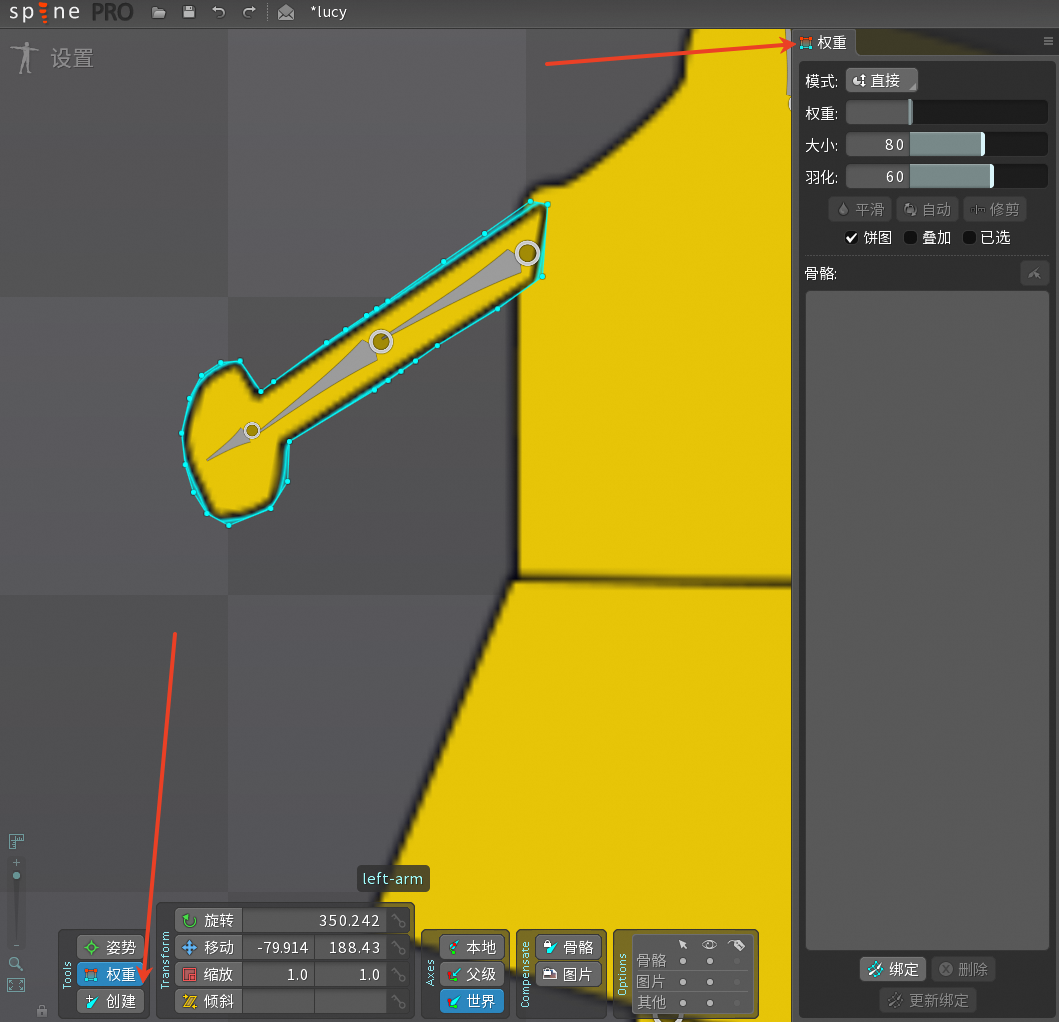
Task: Click the 绑定 (Bind) button
Action: tap(894, 969)
